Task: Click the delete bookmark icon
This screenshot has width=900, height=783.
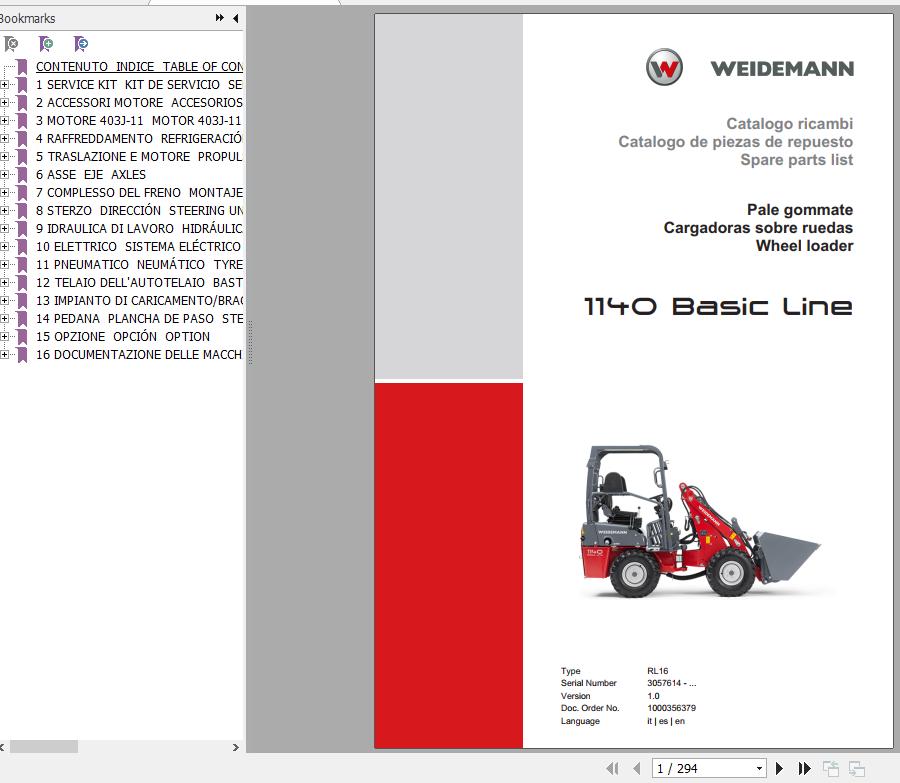Action: tap(11, 44)
